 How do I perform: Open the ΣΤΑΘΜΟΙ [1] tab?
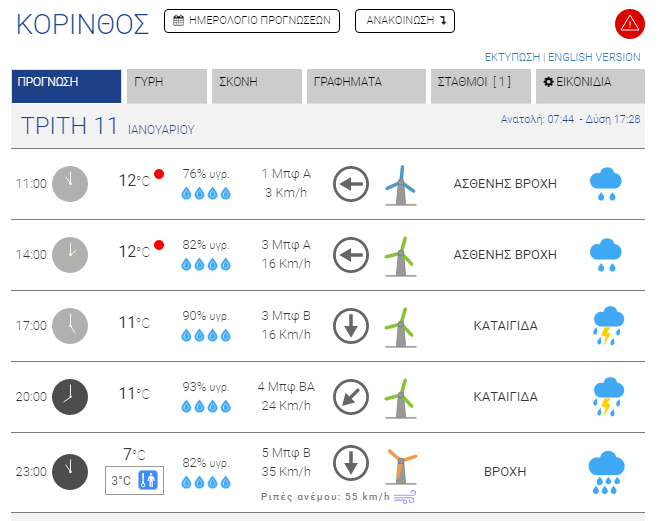click(x=477, y=83)
